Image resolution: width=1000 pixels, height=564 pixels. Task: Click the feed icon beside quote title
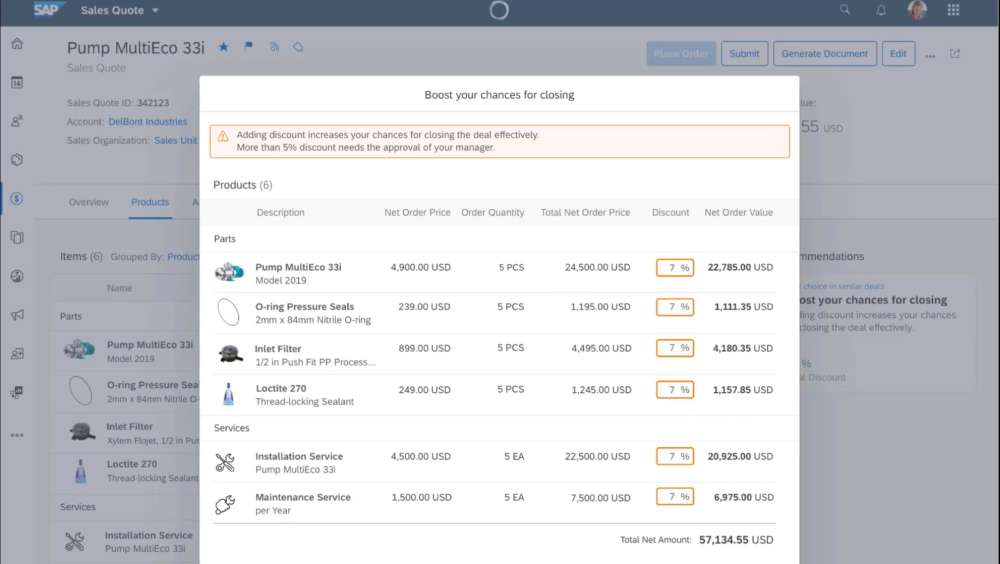coord(274,47)
